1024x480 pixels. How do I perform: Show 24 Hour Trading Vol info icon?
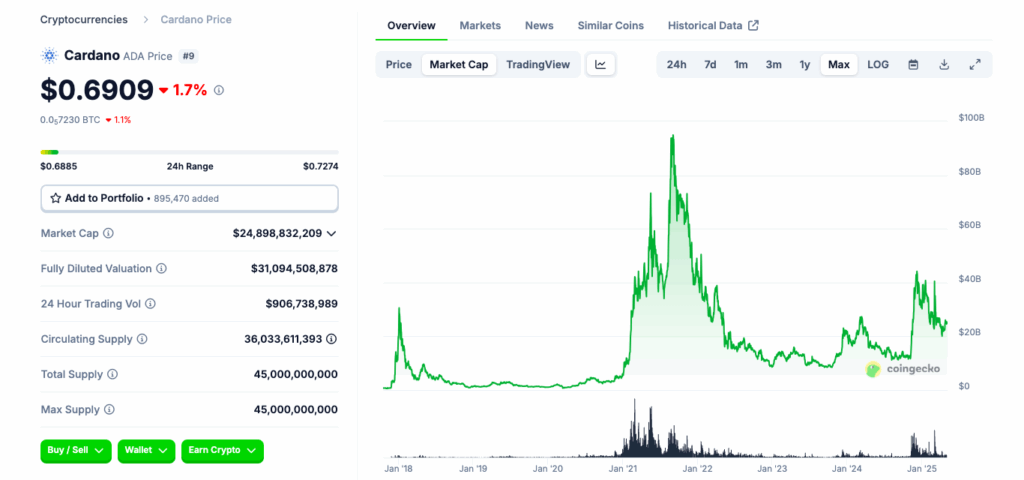point(151,304)
